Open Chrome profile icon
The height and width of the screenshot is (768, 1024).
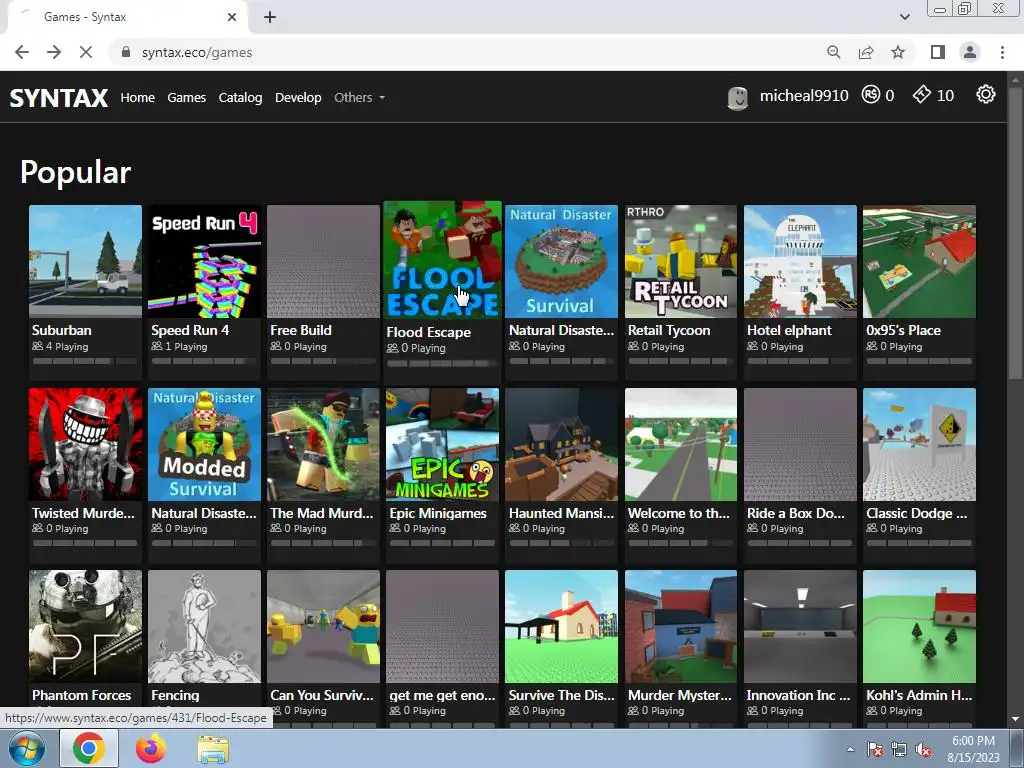pyautogui.click(x=970, y=52)
